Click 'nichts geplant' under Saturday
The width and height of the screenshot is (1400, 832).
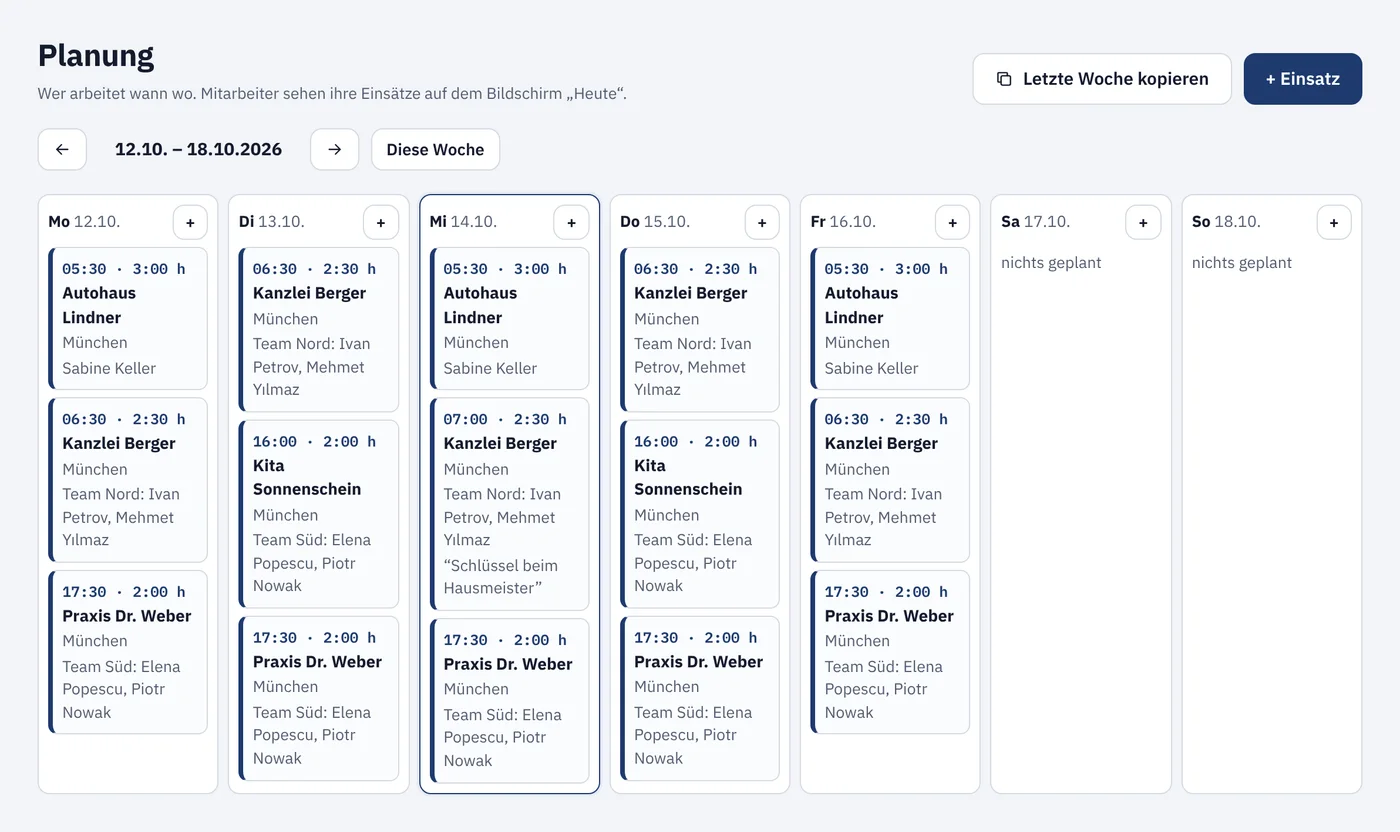pyautogui.click(x=1051, y=263)
